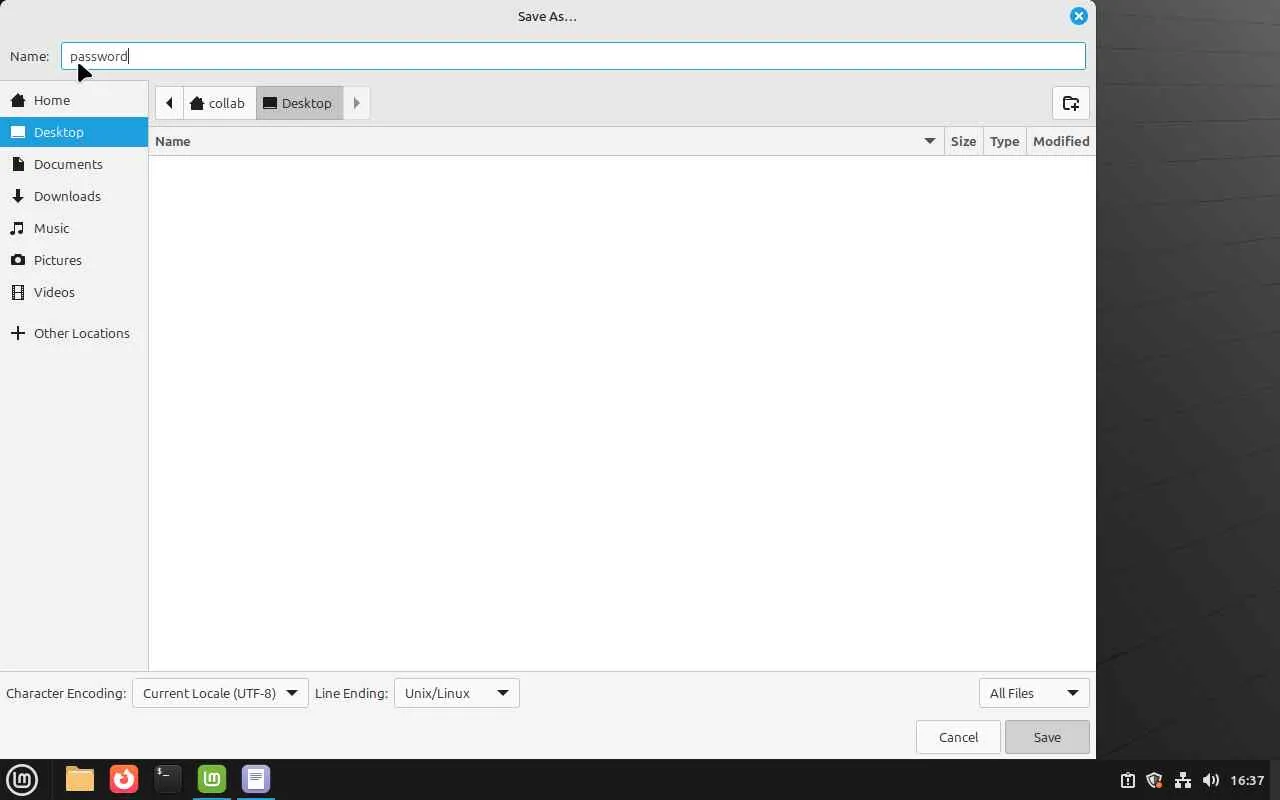Click the Save button
This screenshot has height=800, width=1280.
pos(1047,737)
